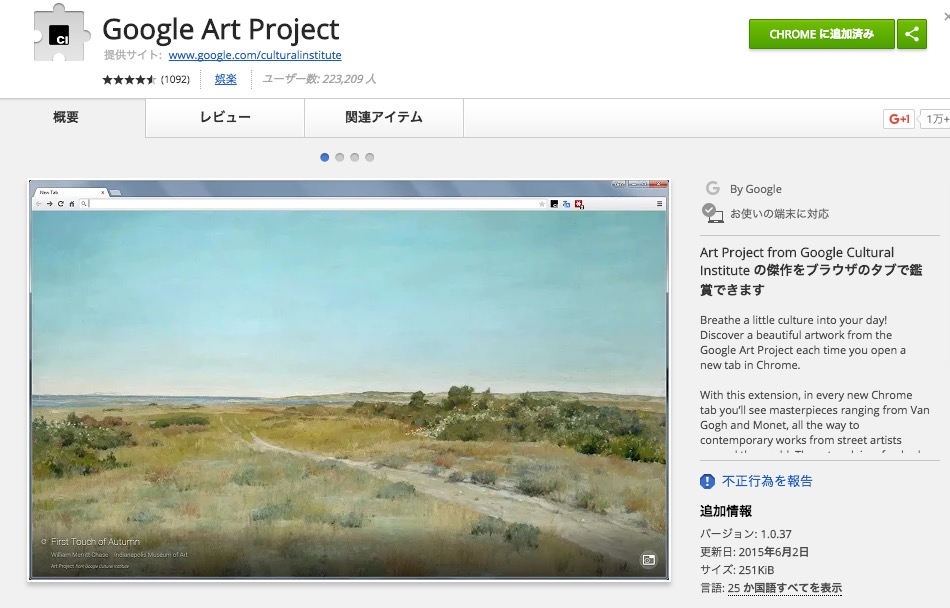Click the New Tab tab in preview browser
This screenshot has height=608, width=950.
click(x=70, y=192)
